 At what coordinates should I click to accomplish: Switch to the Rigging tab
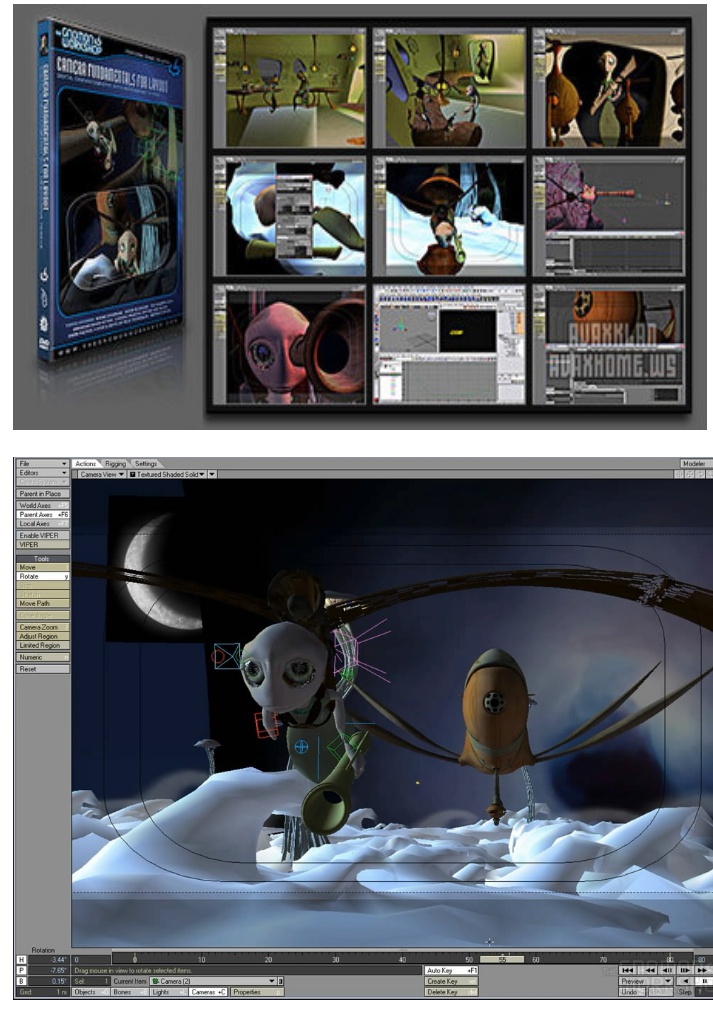(x=115, y=463)
